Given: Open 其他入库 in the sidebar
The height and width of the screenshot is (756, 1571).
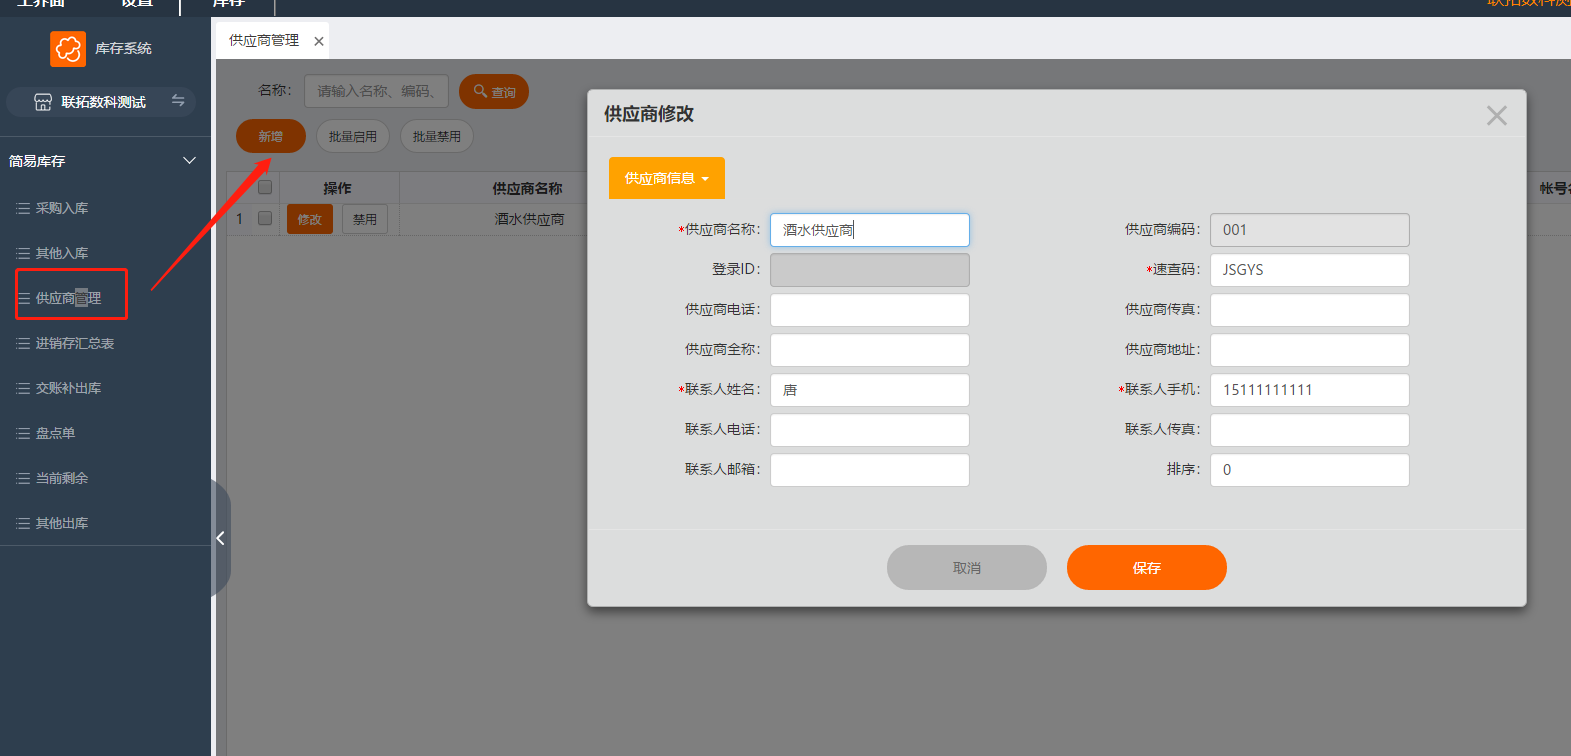Looking at the screenshot, I should click(x=62, y=253).
